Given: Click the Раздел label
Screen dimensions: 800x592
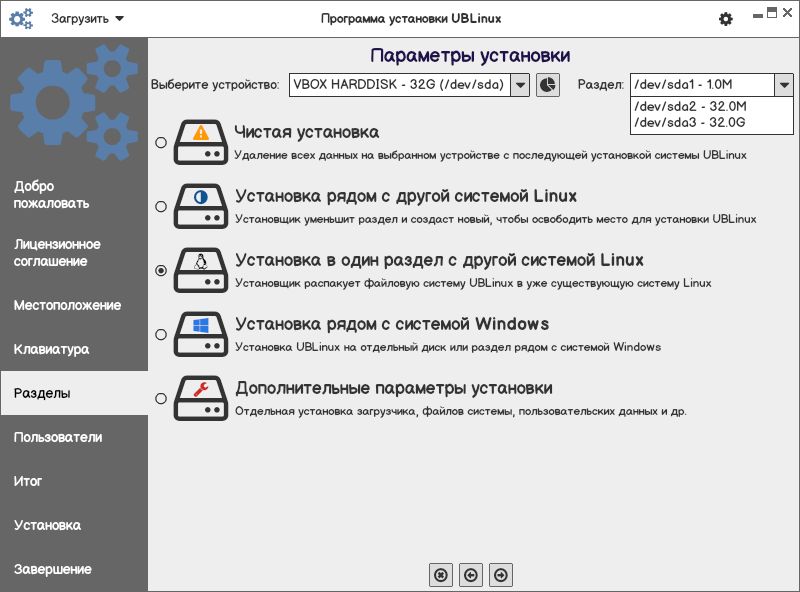Looking at the screenshot, I should click(x=601, y=85).
